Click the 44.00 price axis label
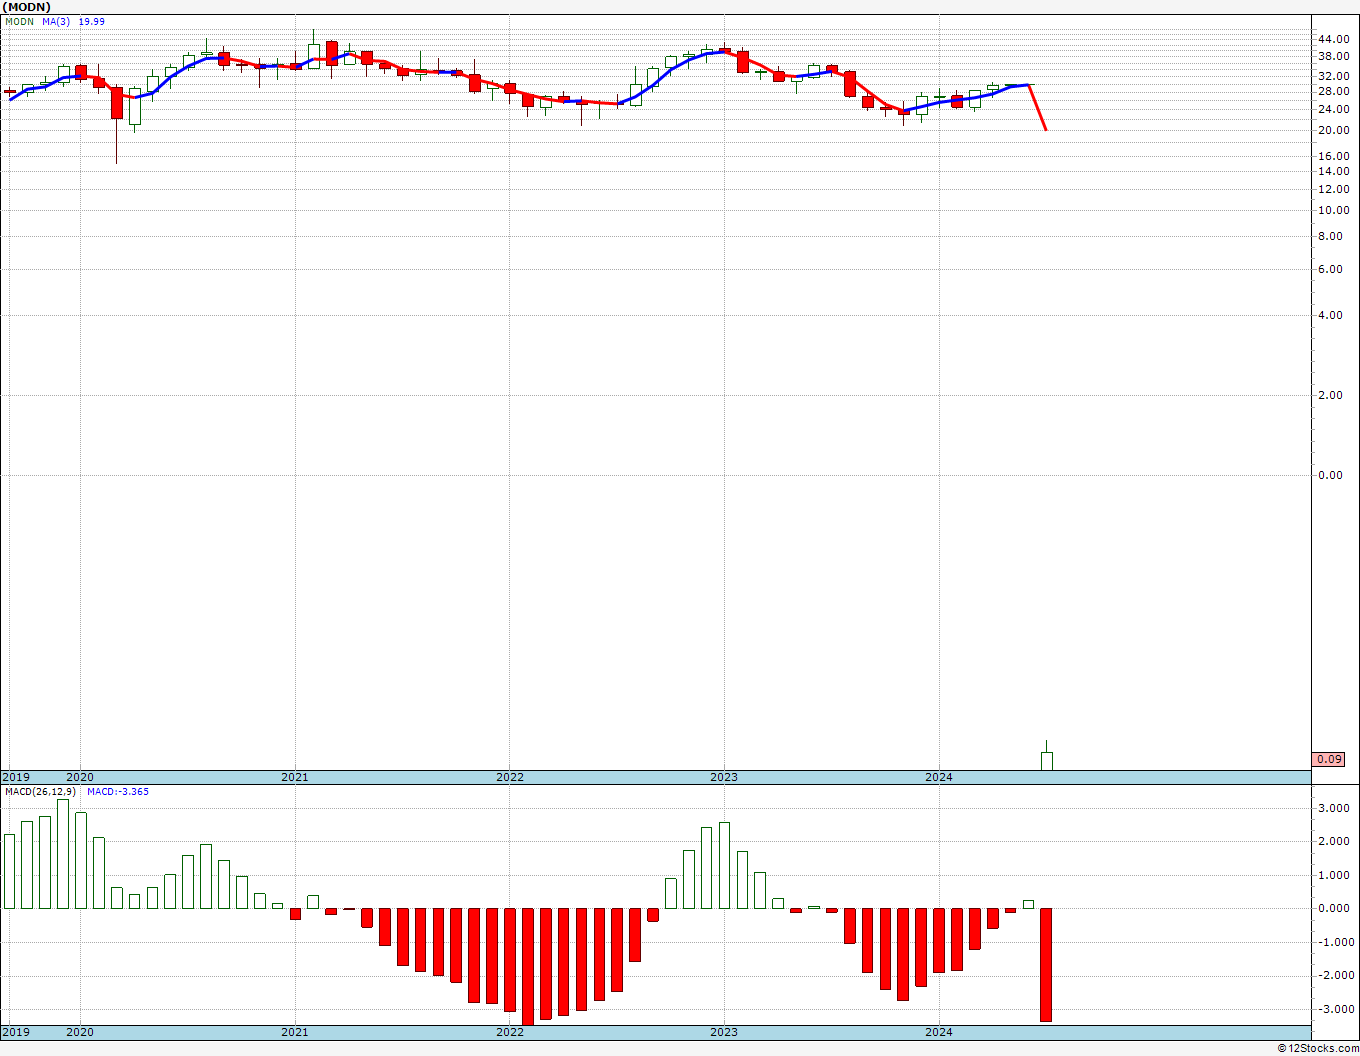This screenshot has width=1360, height=1056. coord(1334,39)
